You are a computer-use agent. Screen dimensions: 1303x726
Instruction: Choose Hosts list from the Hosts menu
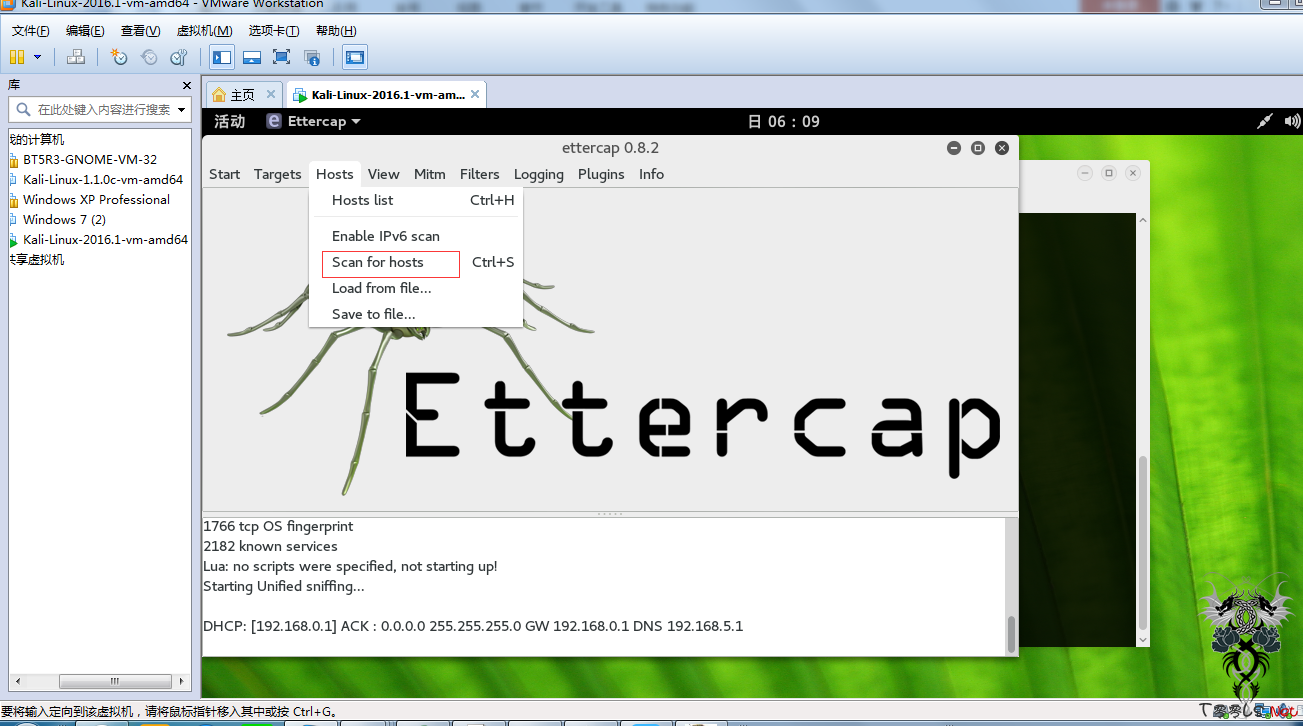pos(416,200)
